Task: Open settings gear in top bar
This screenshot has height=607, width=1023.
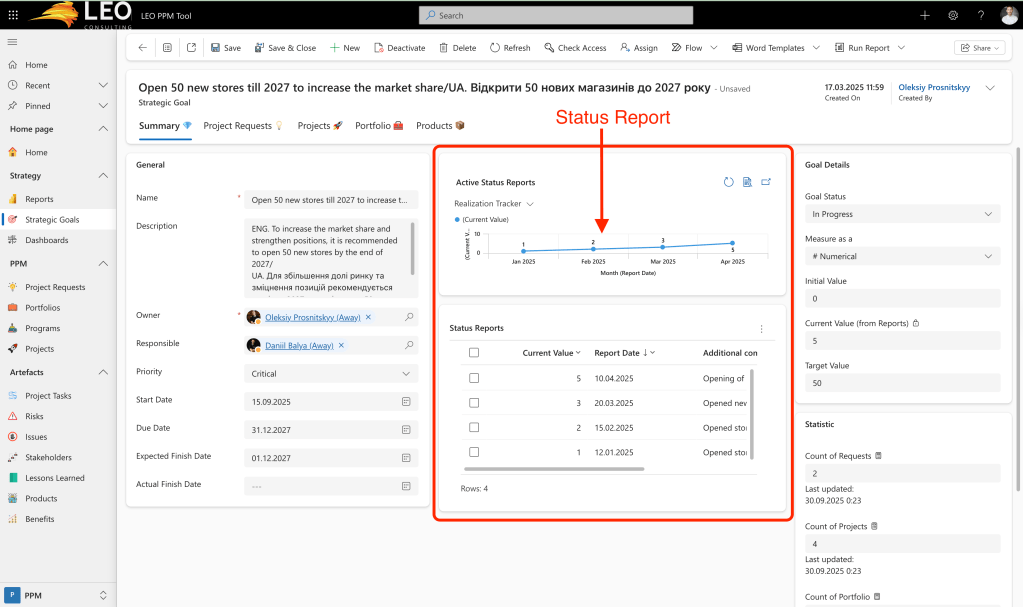Action: point(953,15)
